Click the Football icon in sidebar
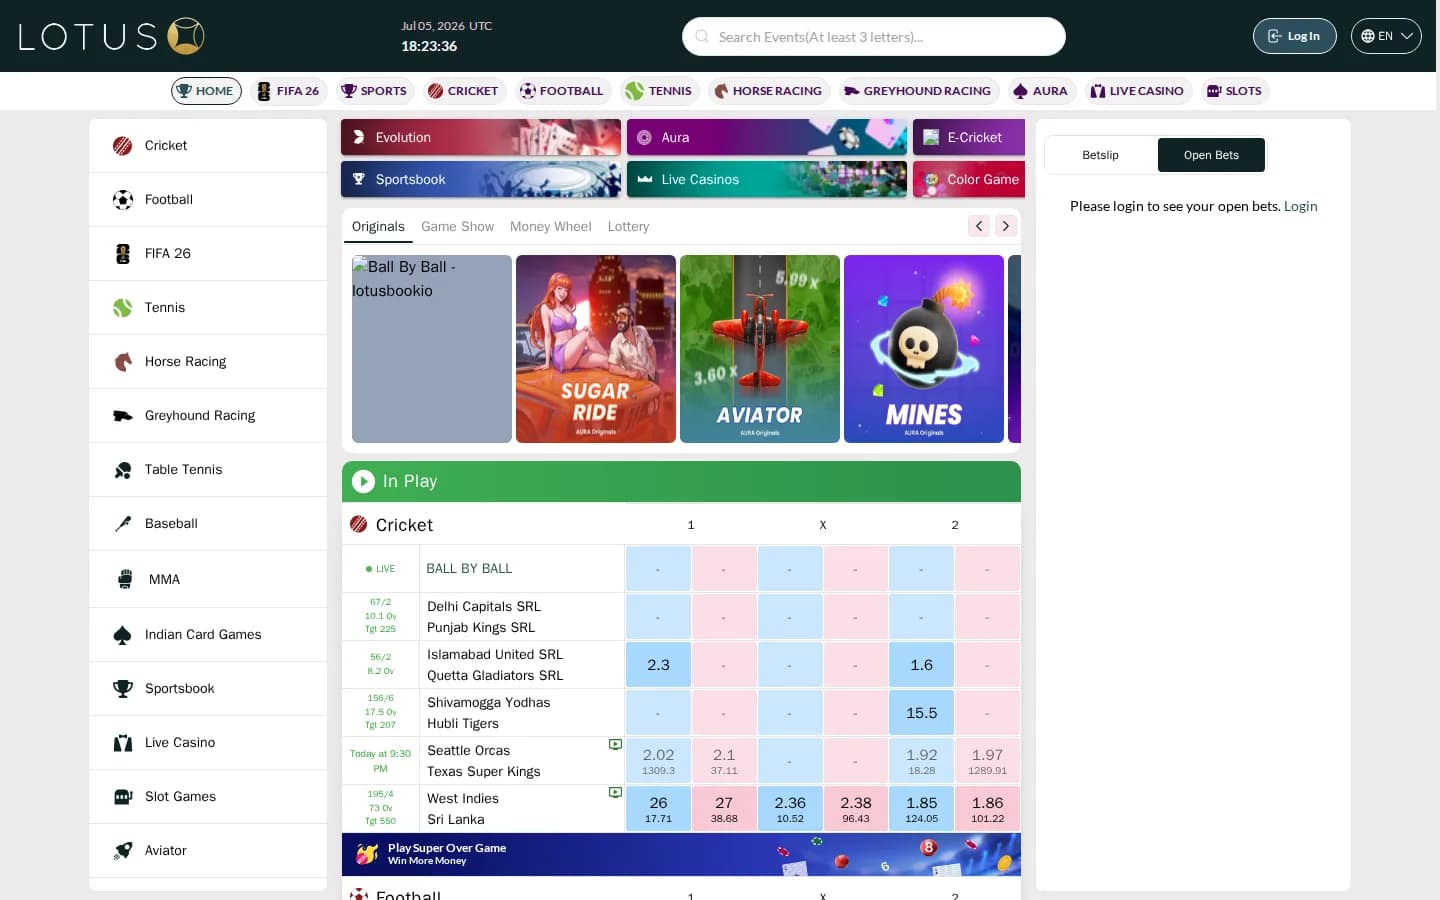This screenshot has width=1440, height=900. (x=122, y=200)
